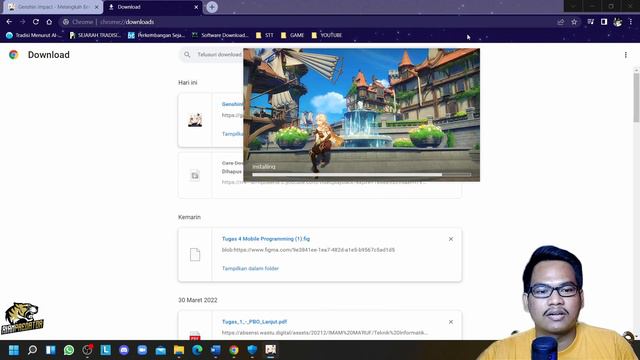Image resolution: width=640 pixels, height=360 pixels.
Task: Open the blue L app in the taskbar
Action: click(x=106, y=350)
